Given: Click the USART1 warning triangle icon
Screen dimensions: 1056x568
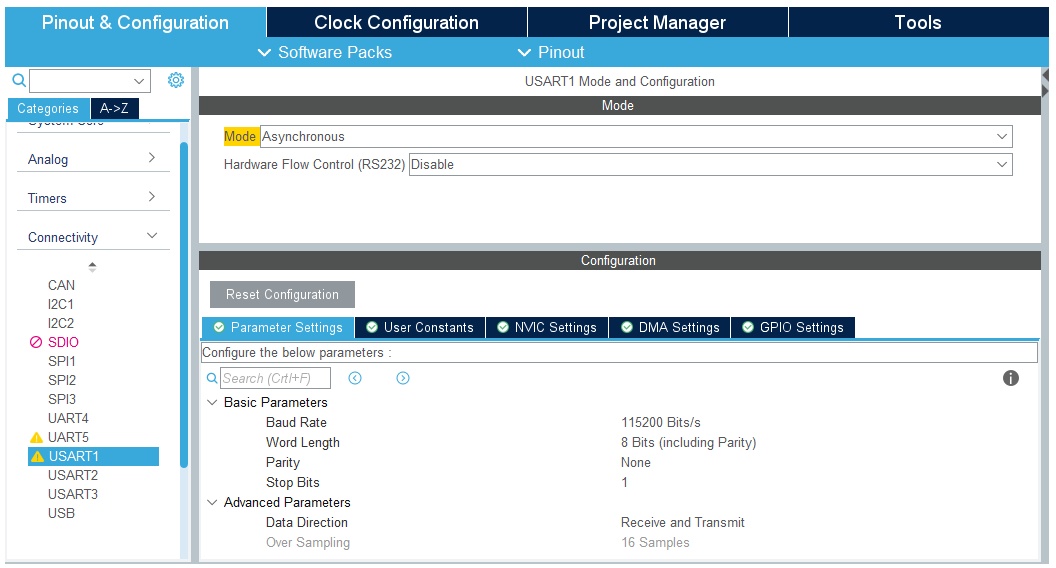Looking at the screenshot, I should pyautogui.click(x=38, y=457).
